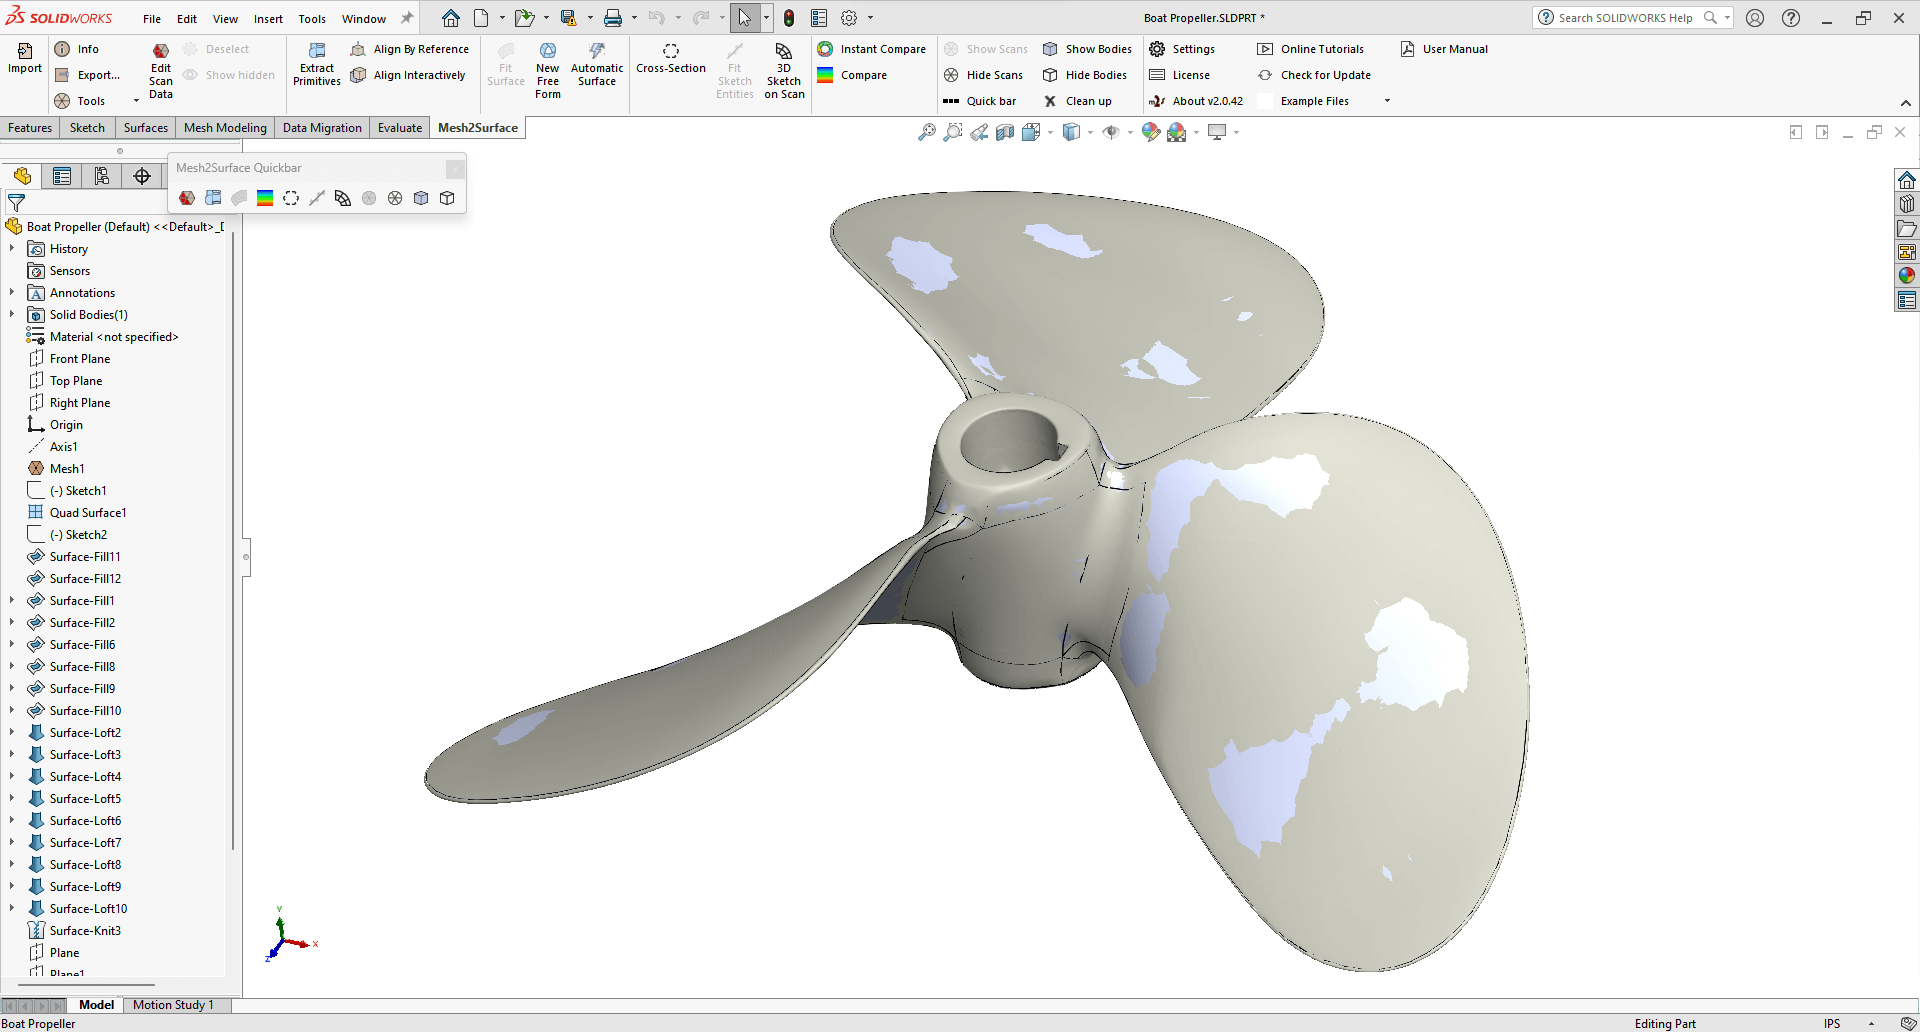The width and height of the screenshot is (1920, 1032).
Task: Open the Online Tutorials button
Action: 1321,49
